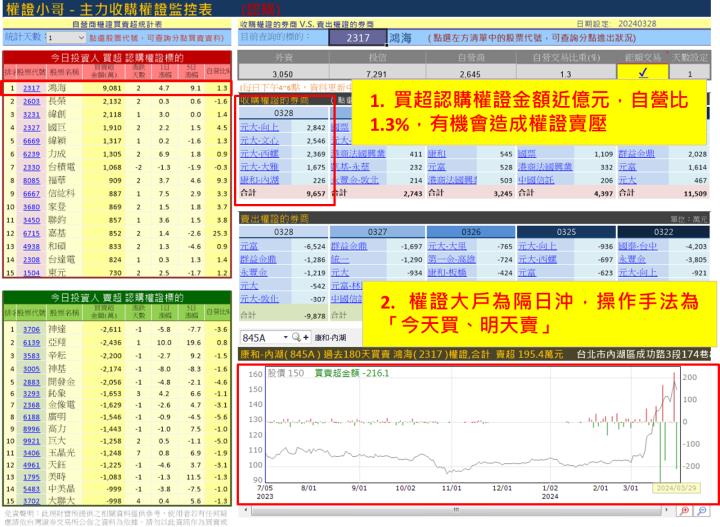Open stock code 6669 緯穎 link
The height and width of the screenshot is (527, 720).
(x=32, y=141)
